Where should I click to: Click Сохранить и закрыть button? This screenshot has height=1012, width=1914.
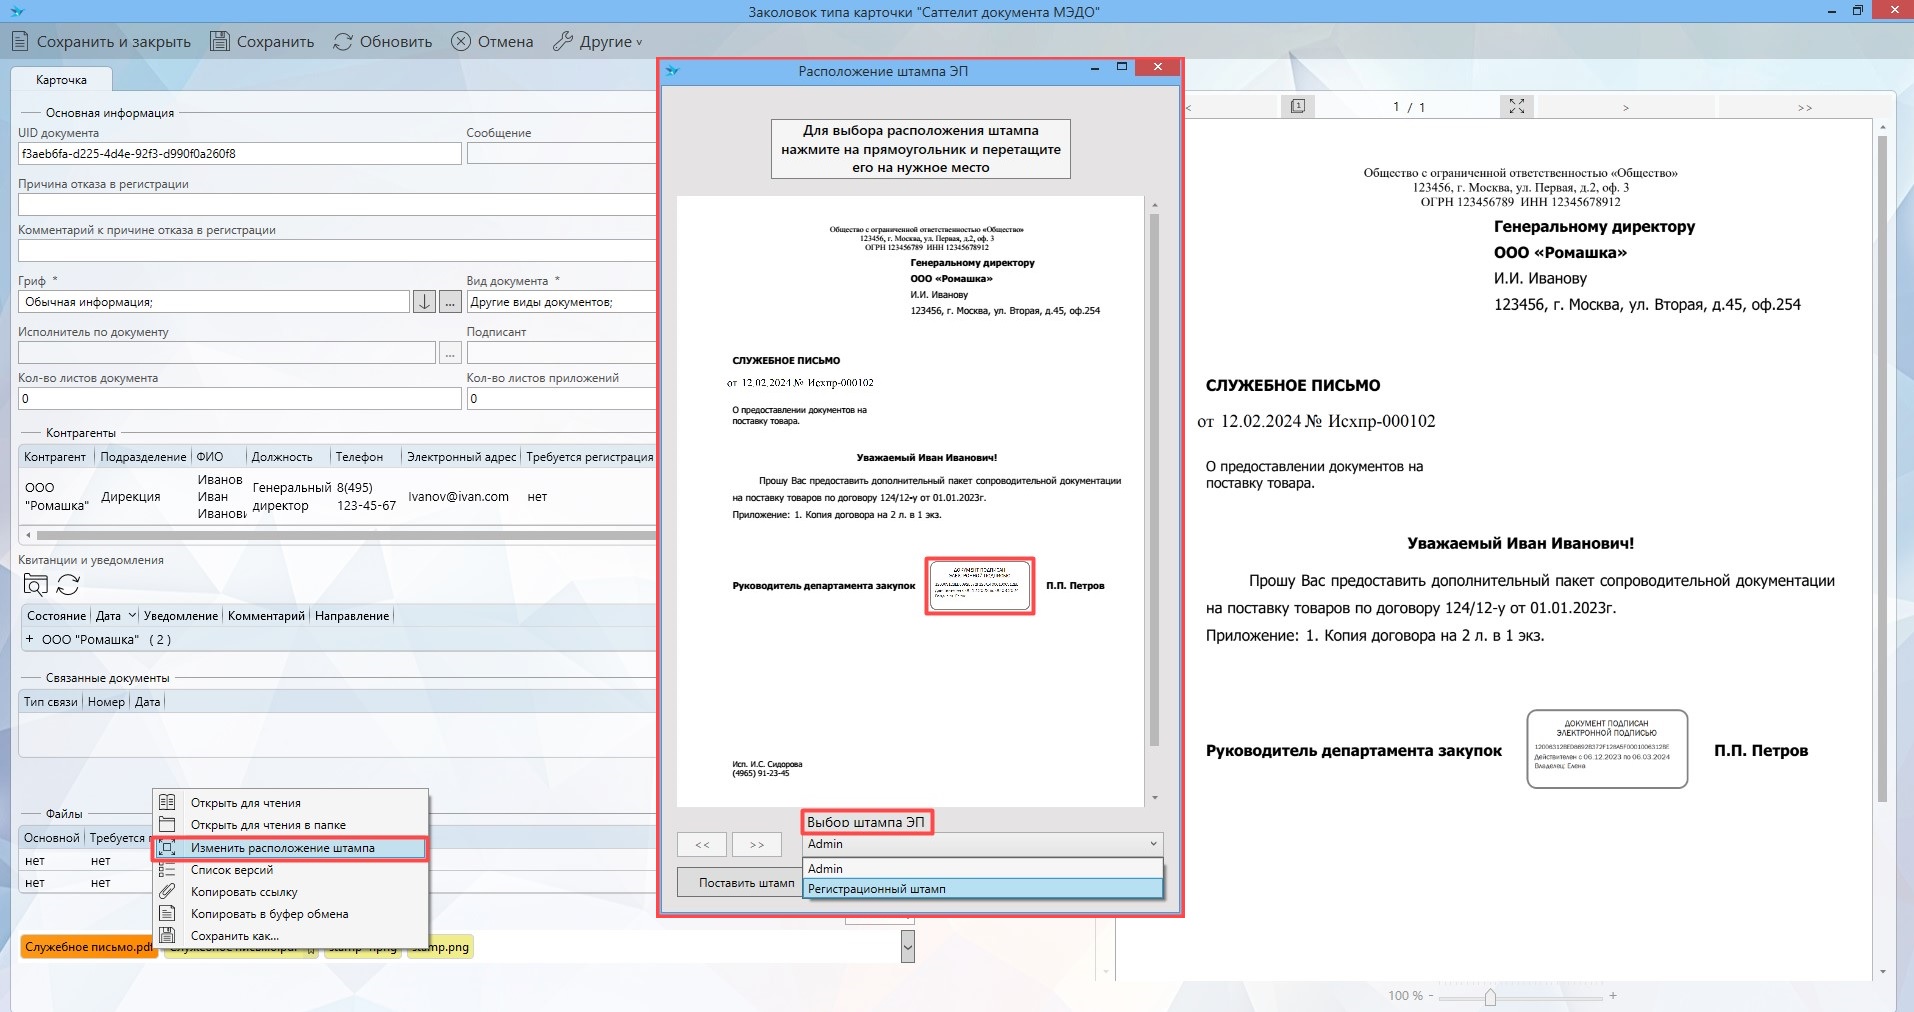(101, 42)
